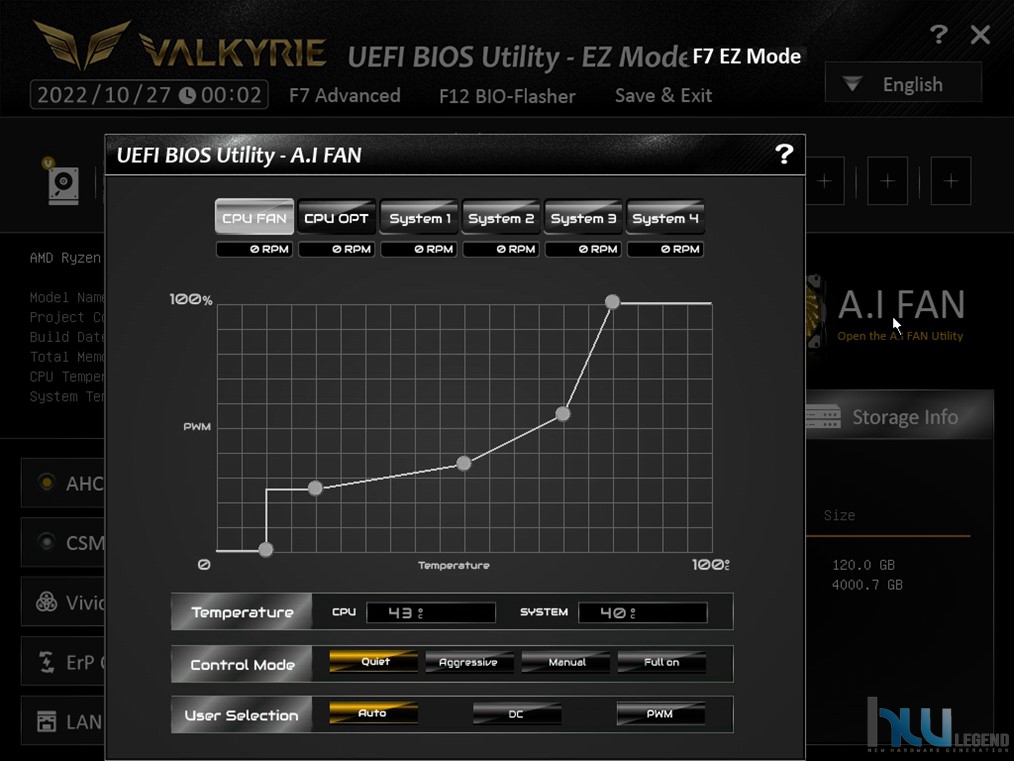Click the 0 RPM readout under System 4
The image size is (1014, 761).
[665, 249]
